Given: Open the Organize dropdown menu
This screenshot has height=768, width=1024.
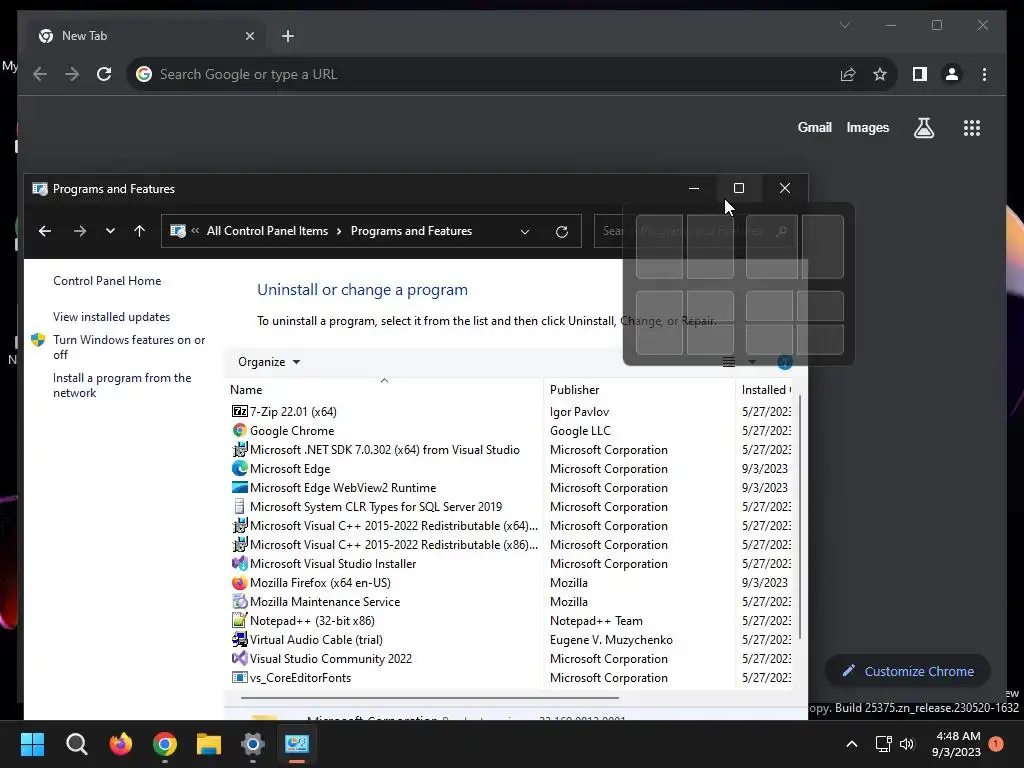Looking at the screenshot, I should coord(268,362).
